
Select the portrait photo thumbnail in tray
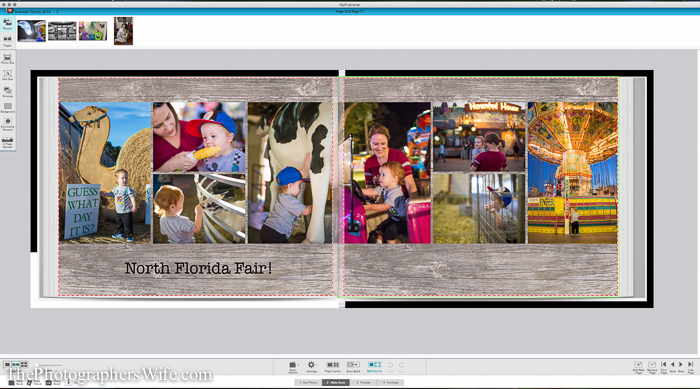click(x=123, y=31)
